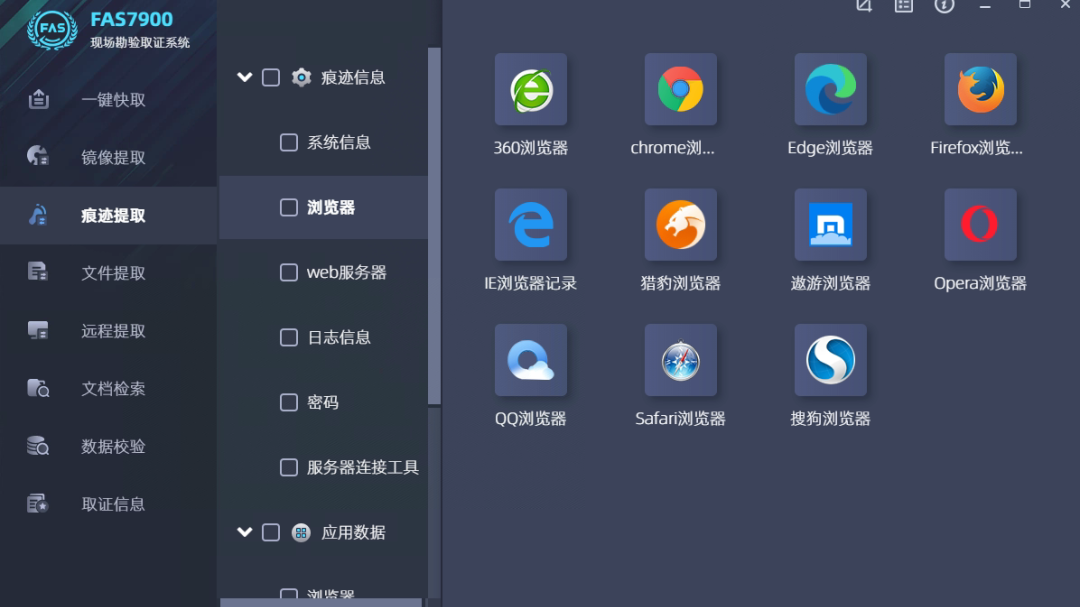Switch to 文档检索 section

[x=109, y=389]
